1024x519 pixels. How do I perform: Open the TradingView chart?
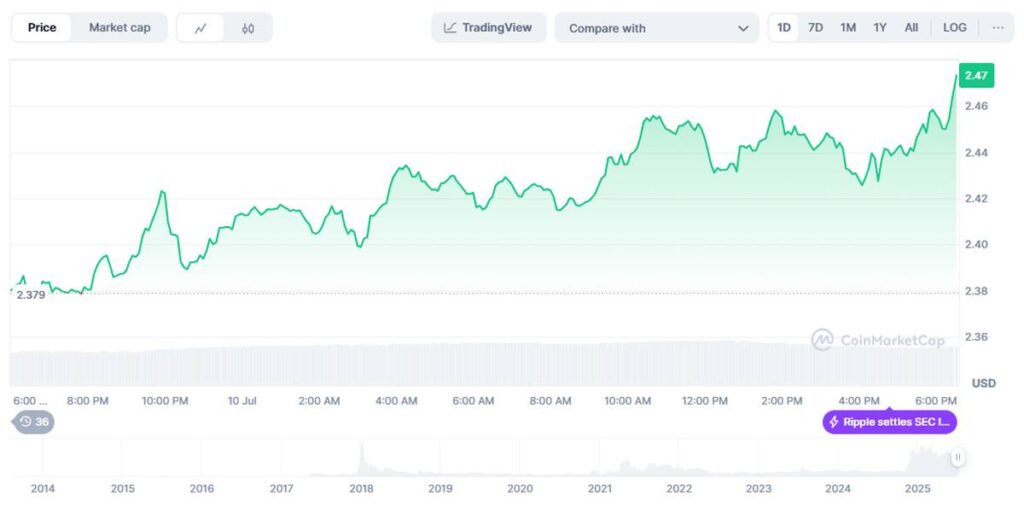[x=488, y=27]
